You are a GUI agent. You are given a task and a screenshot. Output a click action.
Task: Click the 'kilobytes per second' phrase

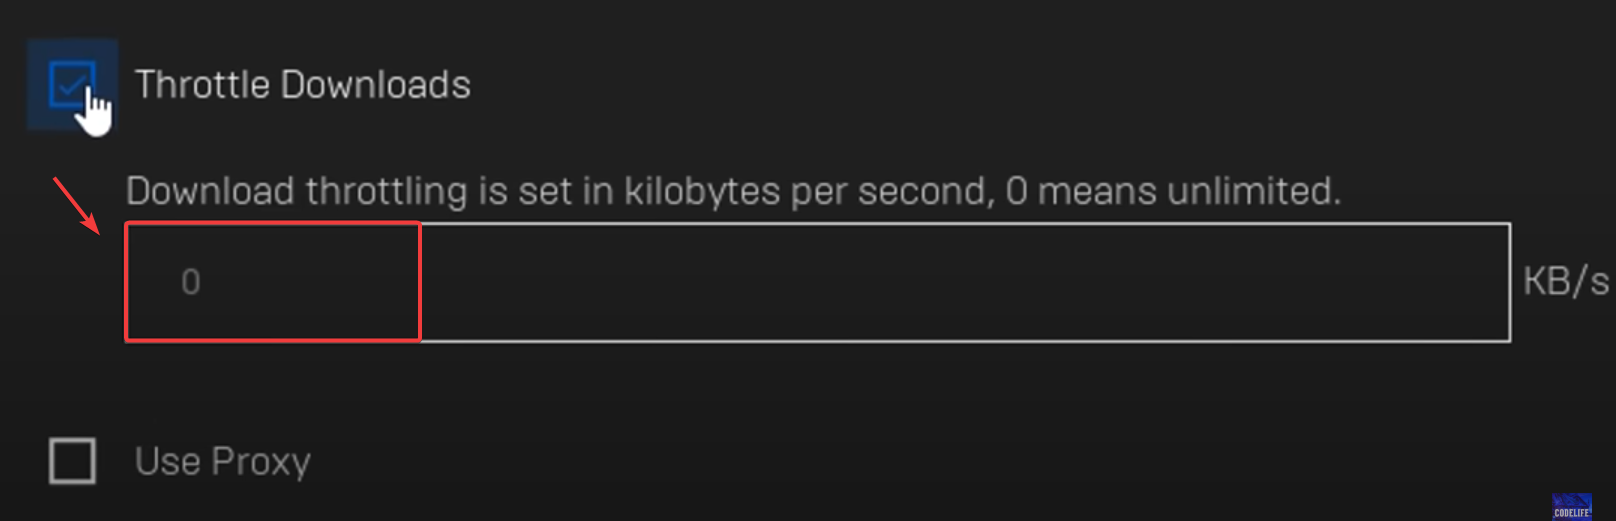(x=808, y=190)
